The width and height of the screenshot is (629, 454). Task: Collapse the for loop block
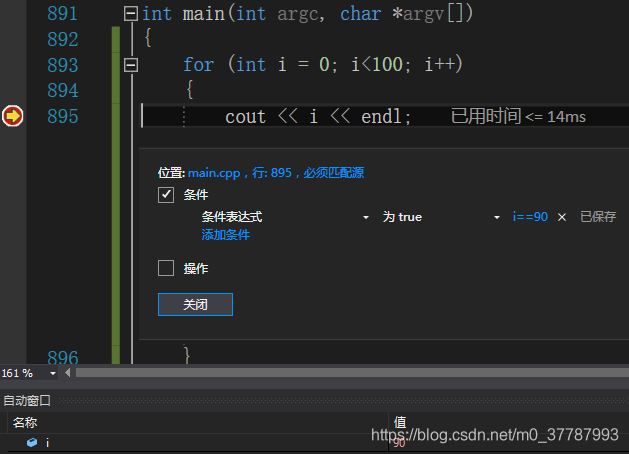(x=131, y=65)
